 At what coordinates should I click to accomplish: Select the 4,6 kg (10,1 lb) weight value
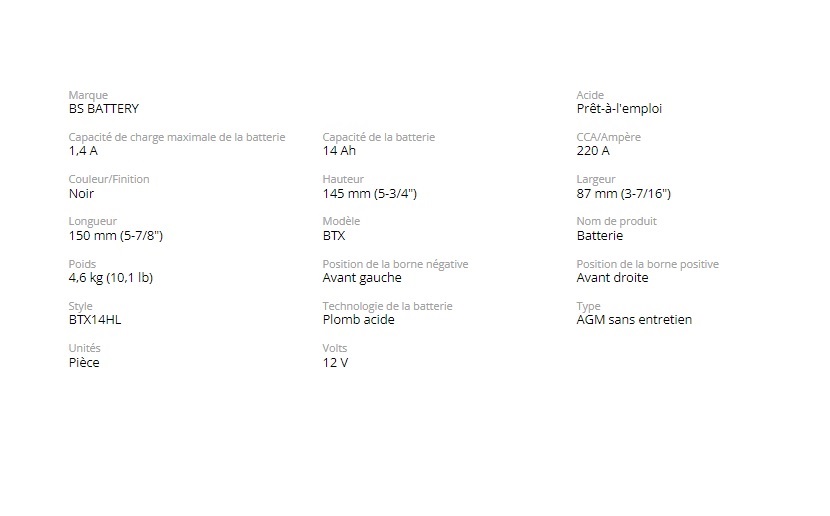[x=110, y=278]
